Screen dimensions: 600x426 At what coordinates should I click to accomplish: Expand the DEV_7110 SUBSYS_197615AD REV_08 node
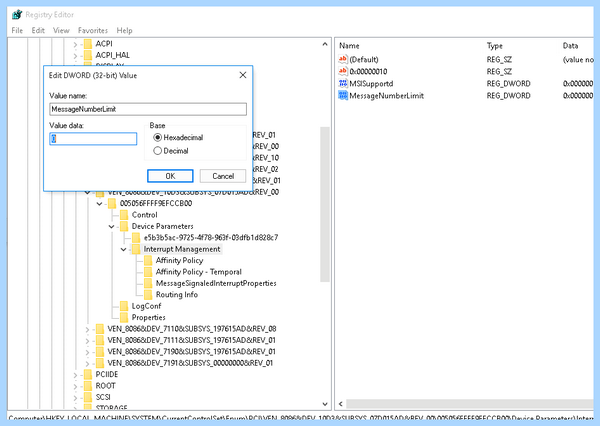pyautogui.click(x=87, y=330)
